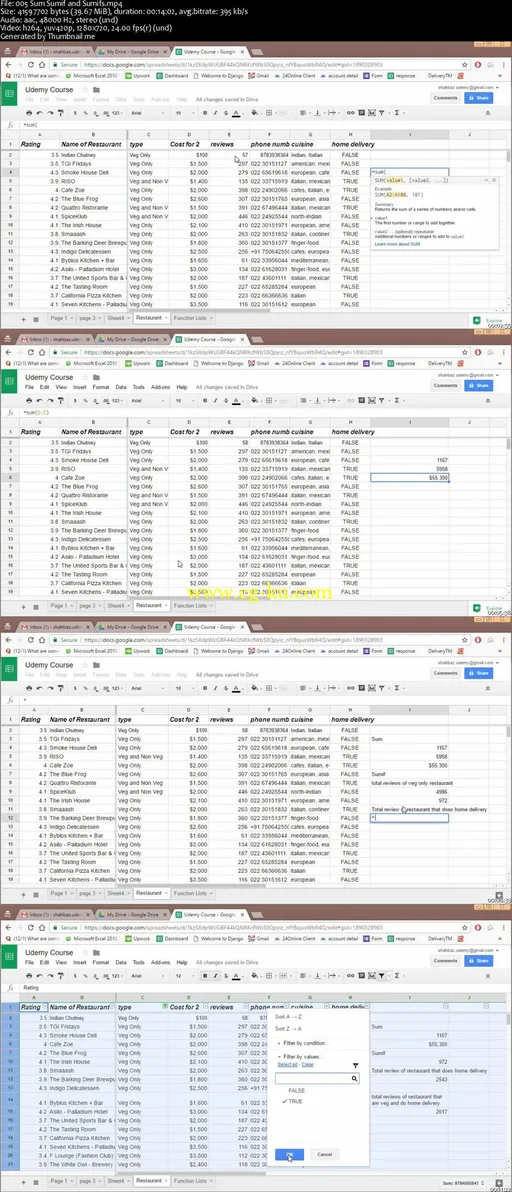Collapse the 'Filter by values' section
512x1192 pixels.
299,1057
